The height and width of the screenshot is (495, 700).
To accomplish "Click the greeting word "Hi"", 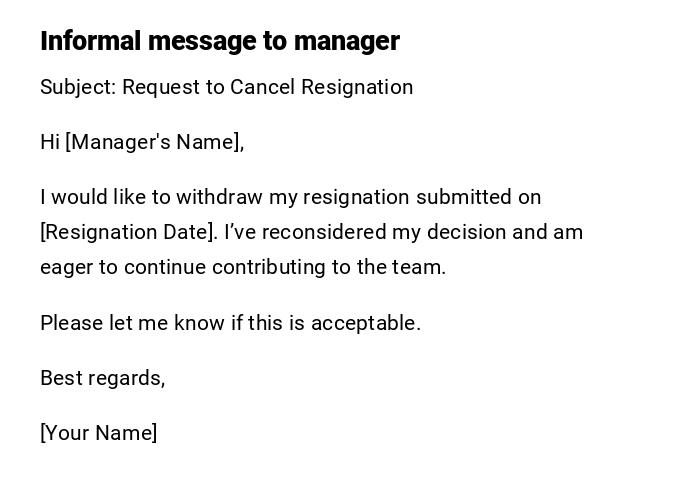I will pos(50,142).
